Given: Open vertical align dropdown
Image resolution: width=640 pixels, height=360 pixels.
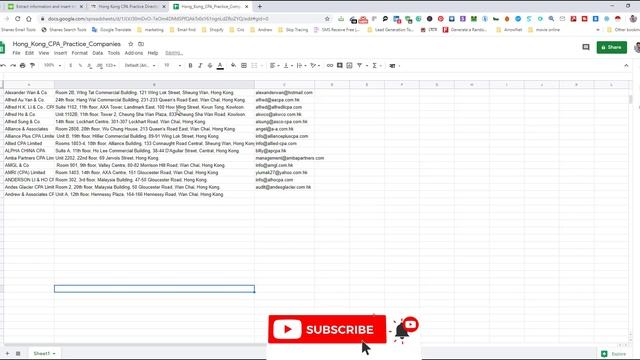Looking at the screenshot, I should (288, 66).
